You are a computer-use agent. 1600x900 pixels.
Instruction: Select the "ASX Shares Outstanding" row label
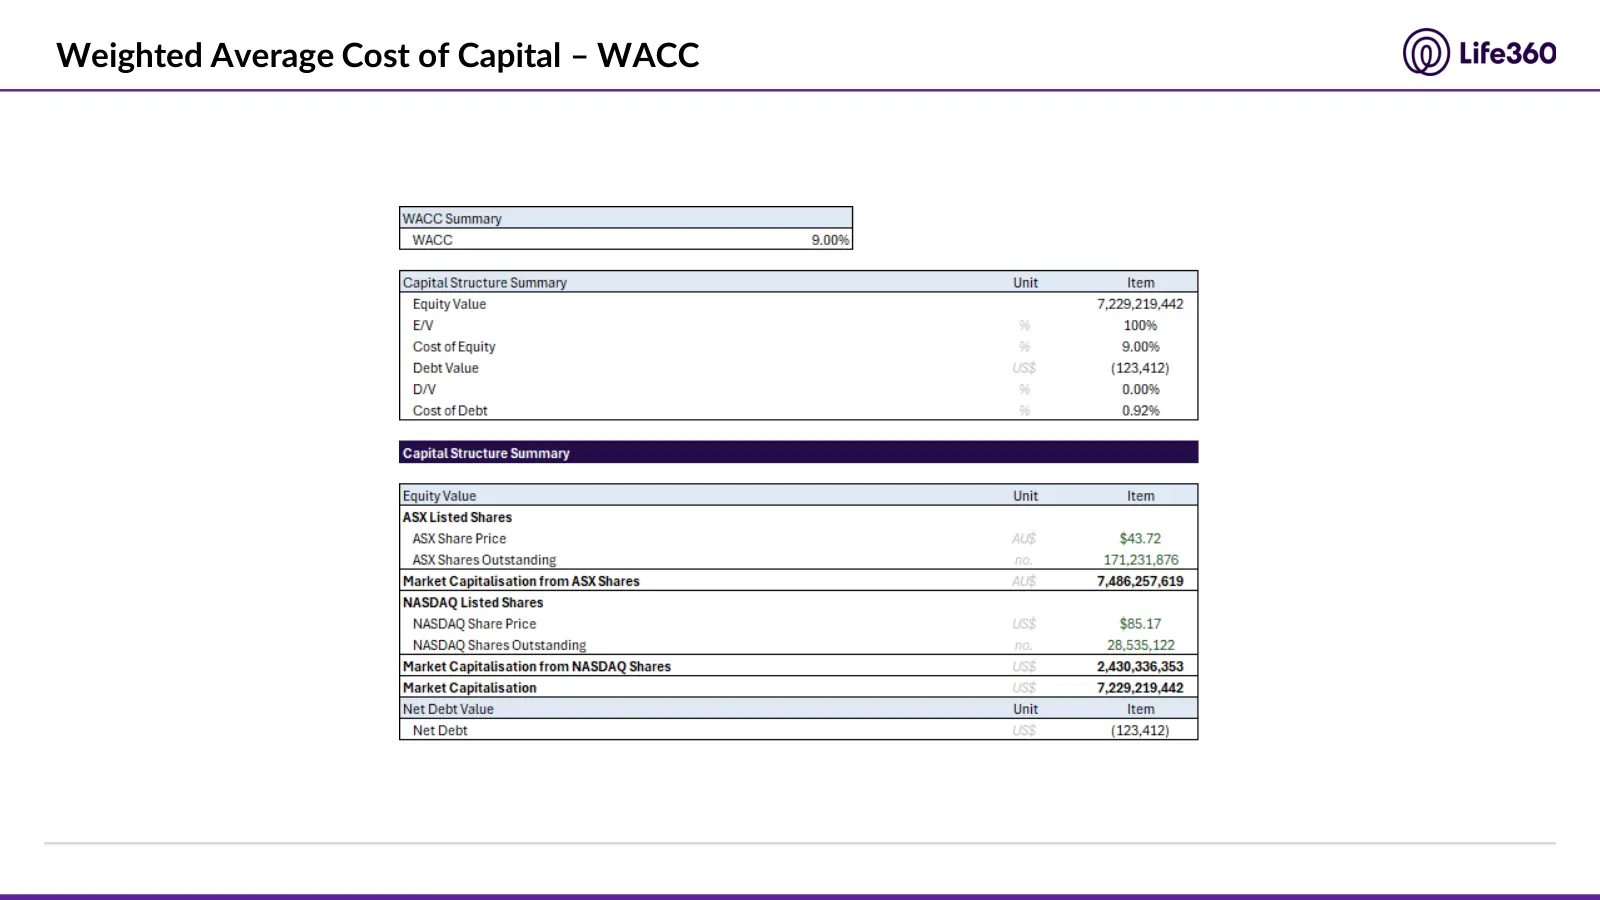click(484, 560)
